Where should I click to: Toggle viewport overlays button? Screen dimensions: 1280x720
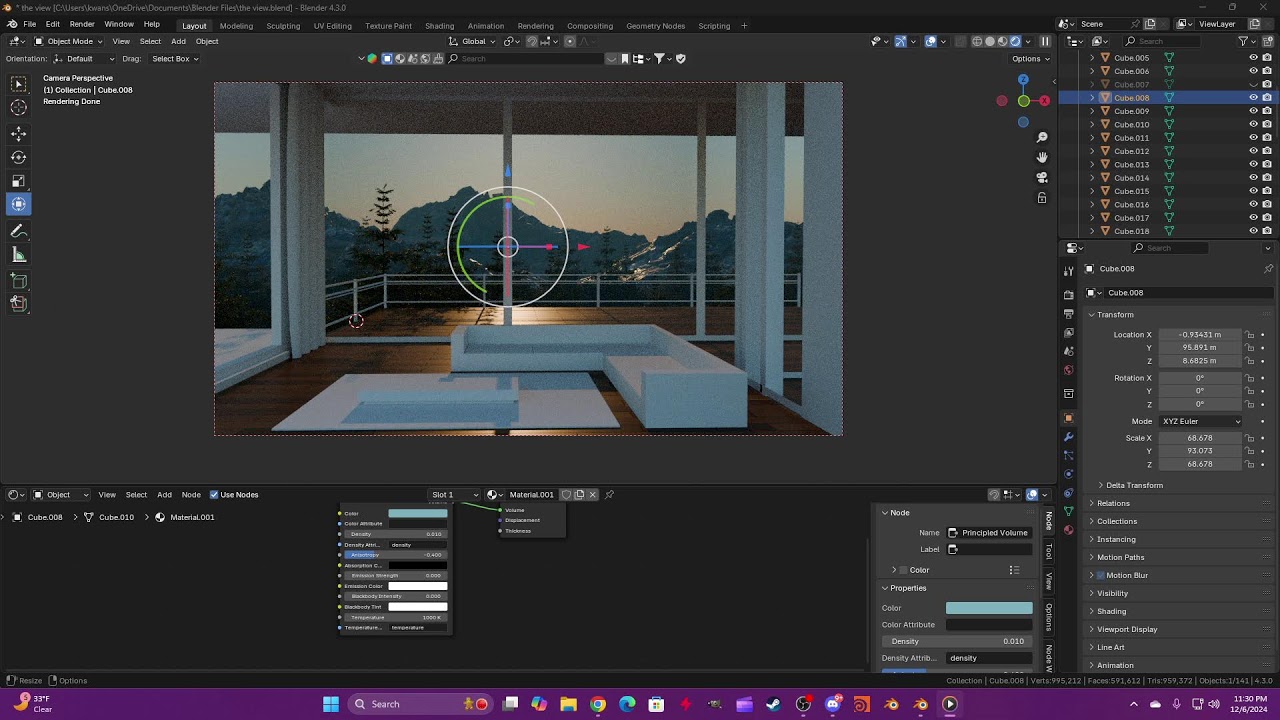pyautogui.click(x=931, y=41)
